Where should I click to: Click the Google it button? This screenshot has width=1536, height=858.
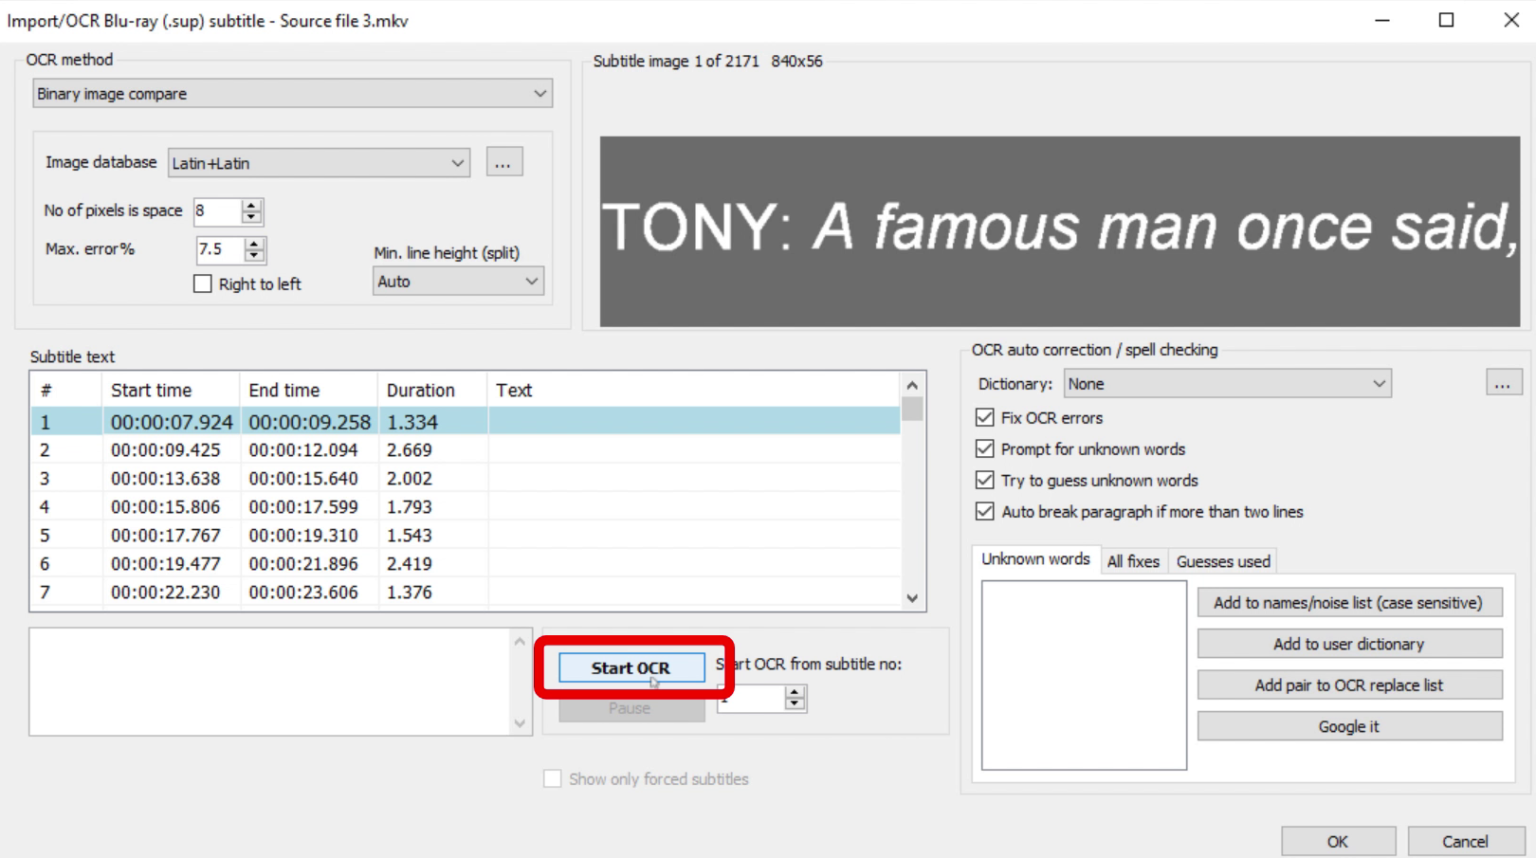click(1349, 726)
